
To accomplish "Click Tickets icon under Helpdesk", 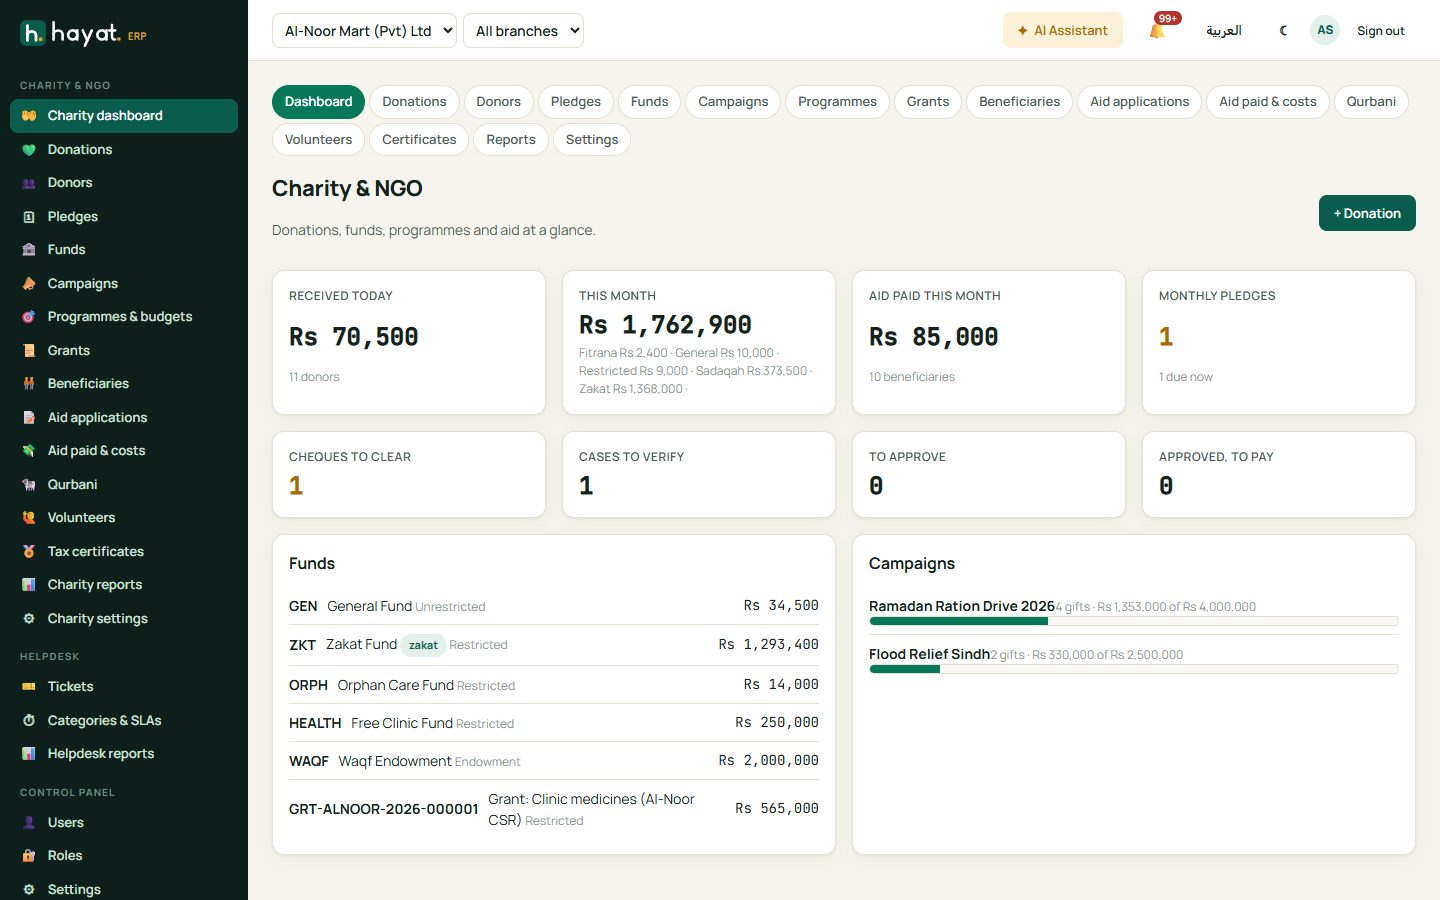I will click(x=29, y=687).
